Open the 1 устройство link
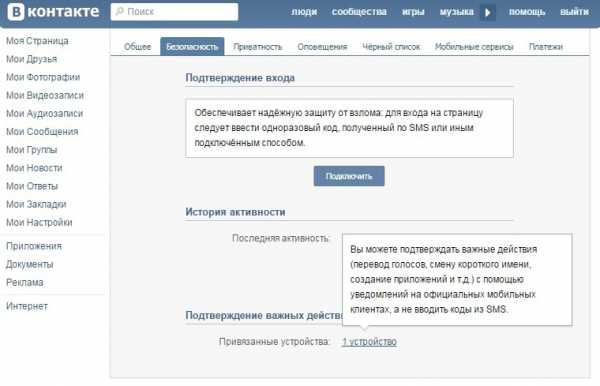This screenshot has width=600, height=386. coord(369,342)
